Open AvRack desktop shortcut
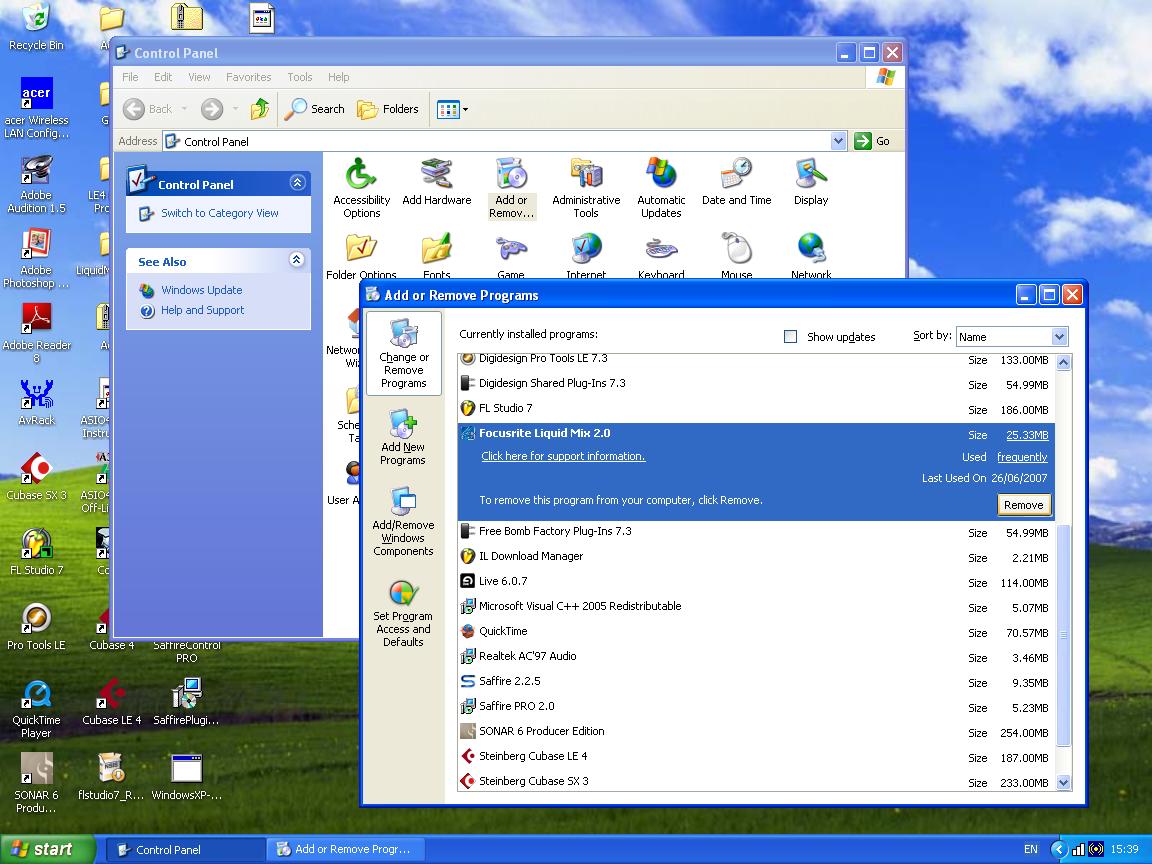Viewport: 1152px width, 864px height. (36, 403)
